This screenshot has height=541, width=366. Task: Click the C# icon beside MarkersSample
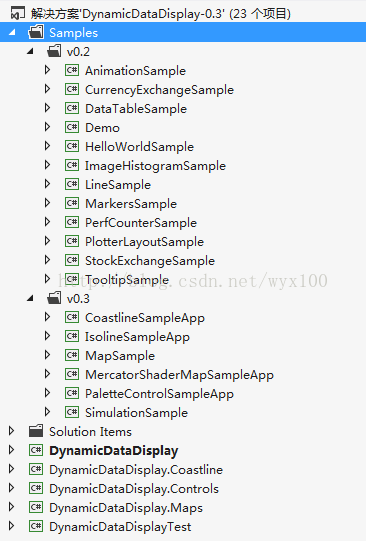72,203
